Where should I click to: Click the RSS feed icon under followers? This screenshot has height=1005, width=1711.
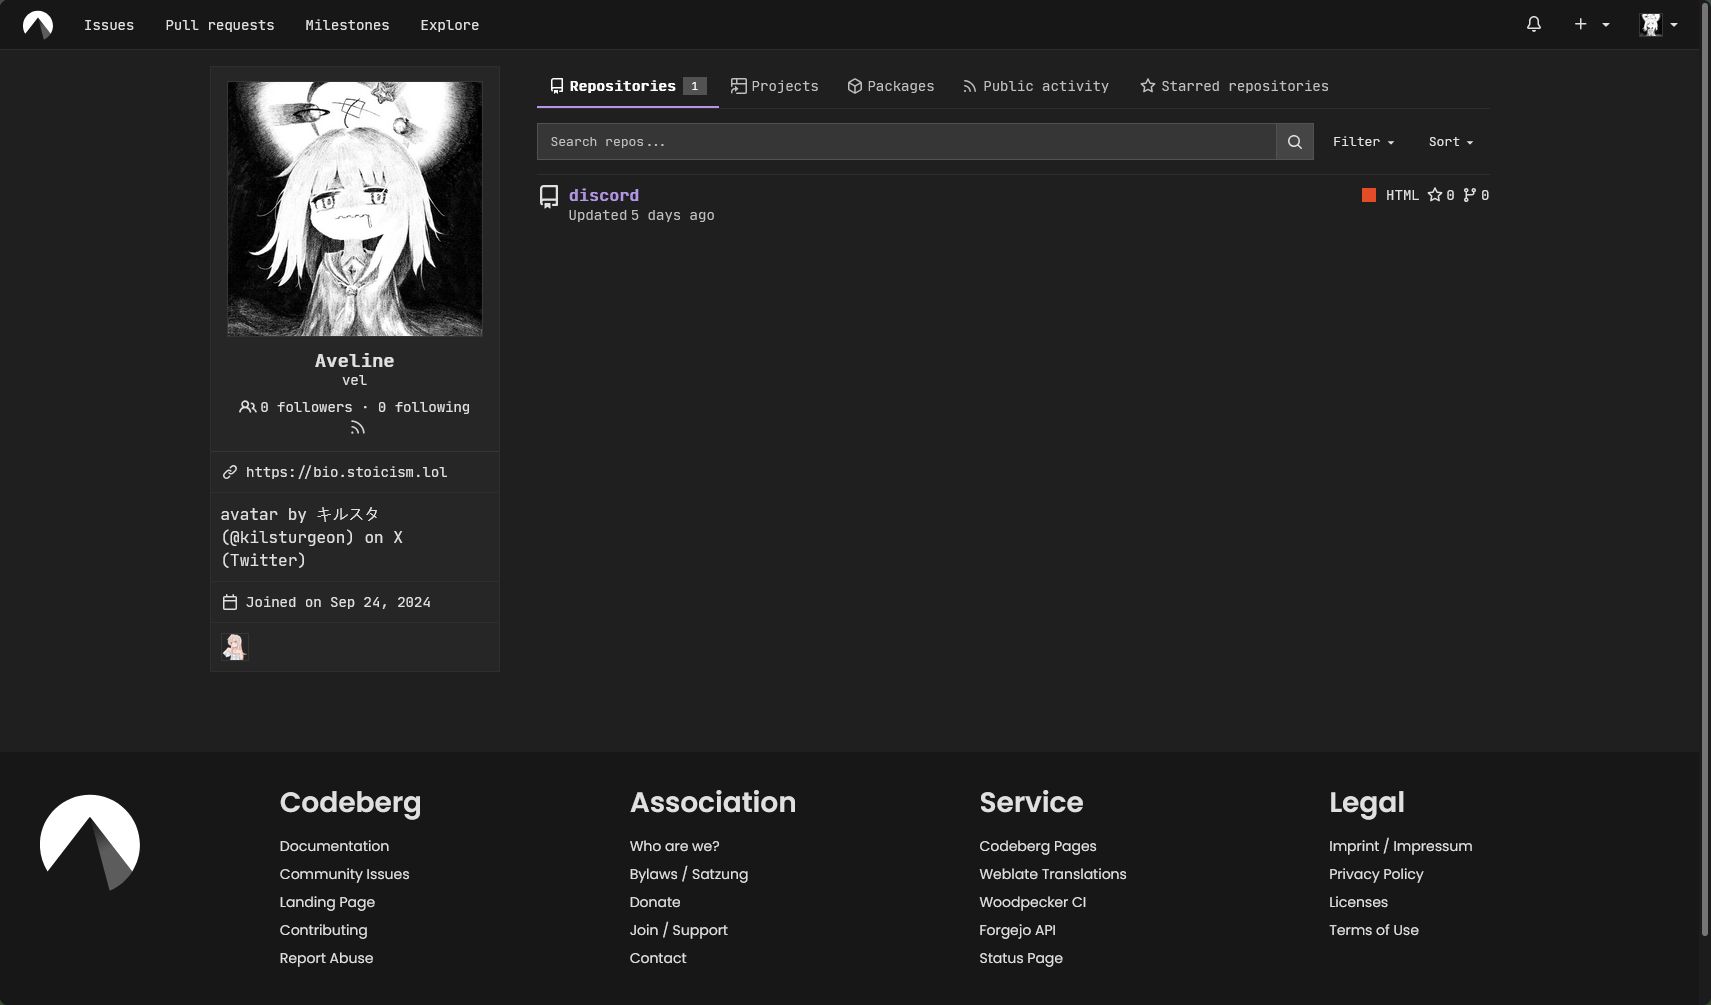coord(357,428)
